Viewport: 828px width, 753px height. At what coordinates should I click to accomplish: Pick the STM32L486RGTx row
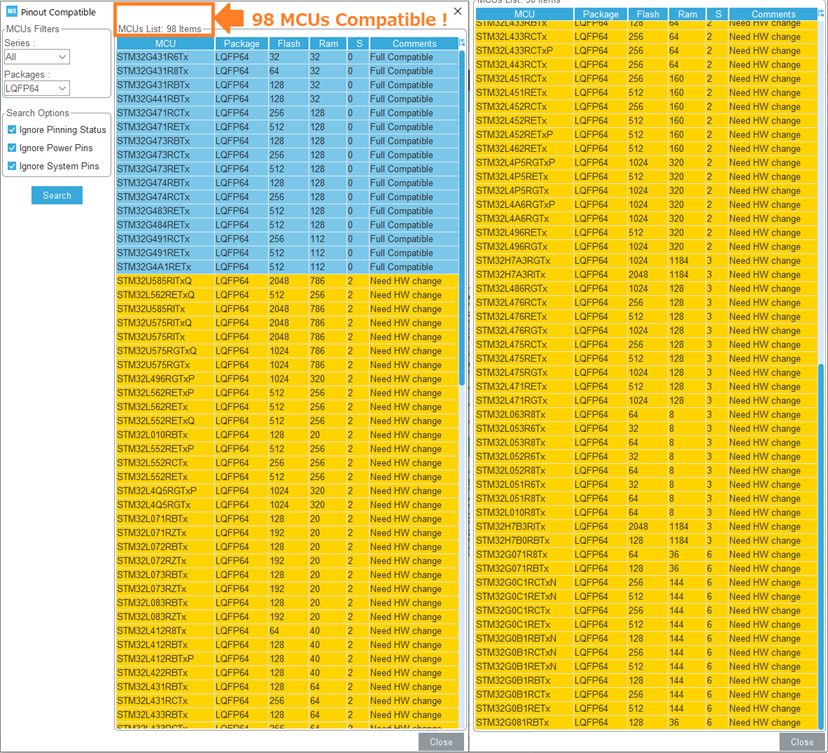[x=646, y=288]
